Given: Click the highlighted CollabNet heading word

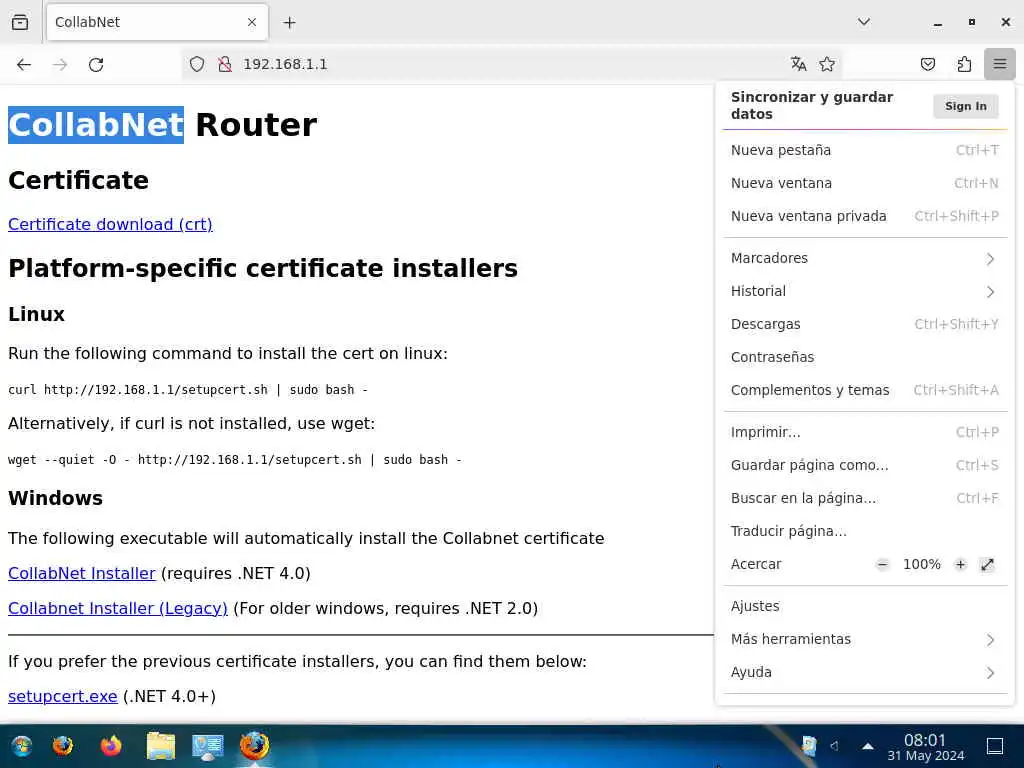Looking at the screenshot, I should tap(96, 125).
